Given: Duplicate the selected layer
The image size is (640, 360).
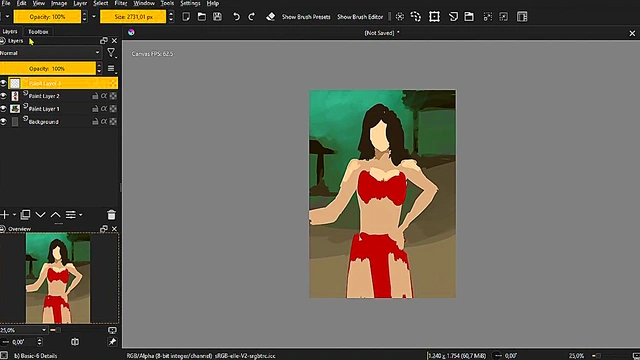Looking at the screenshot, I should (25, 215).
